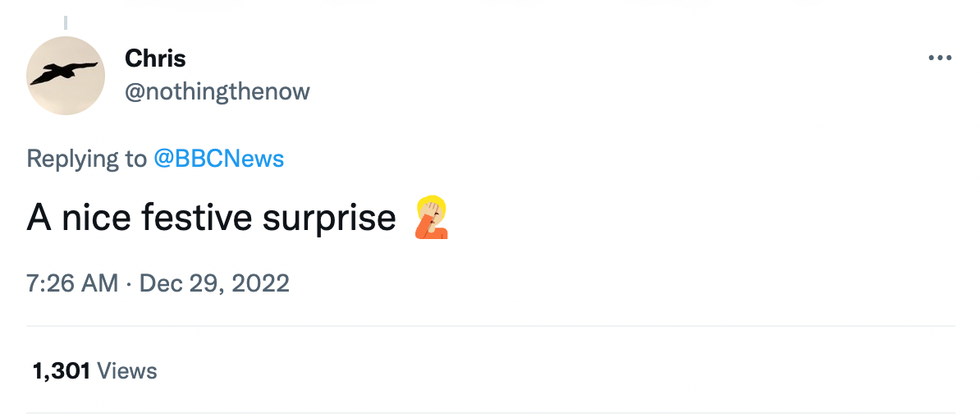Click the facepalm emoji in the tweet
This screenshot has height=419, width=980.
[x=429, y=219]
